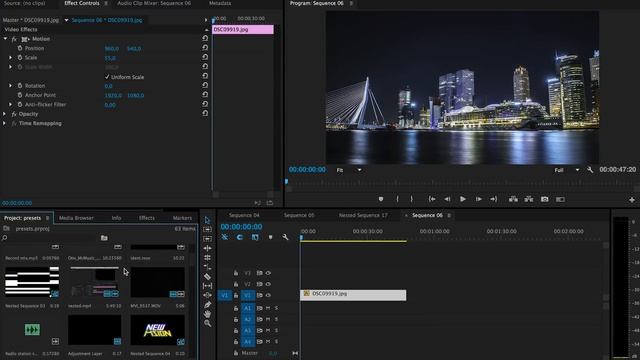Select the Selection (arrow) tool

[207, 220]
